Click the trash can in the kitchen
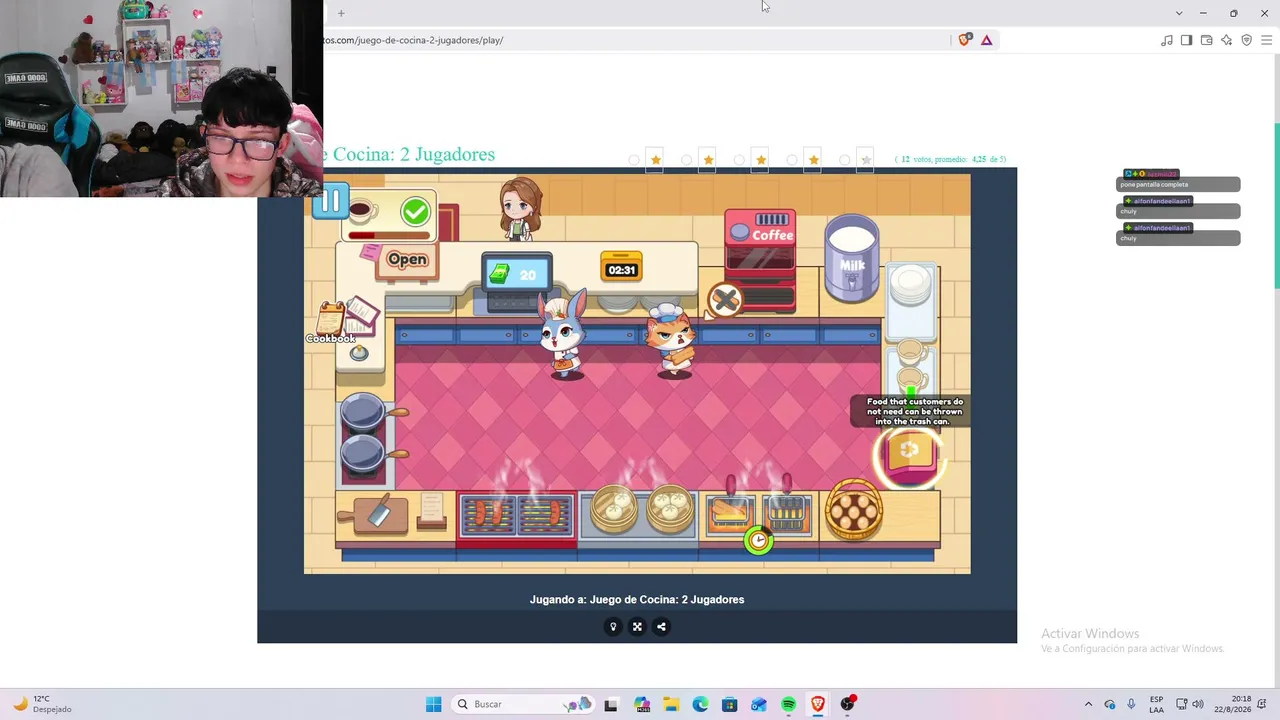 909,459
